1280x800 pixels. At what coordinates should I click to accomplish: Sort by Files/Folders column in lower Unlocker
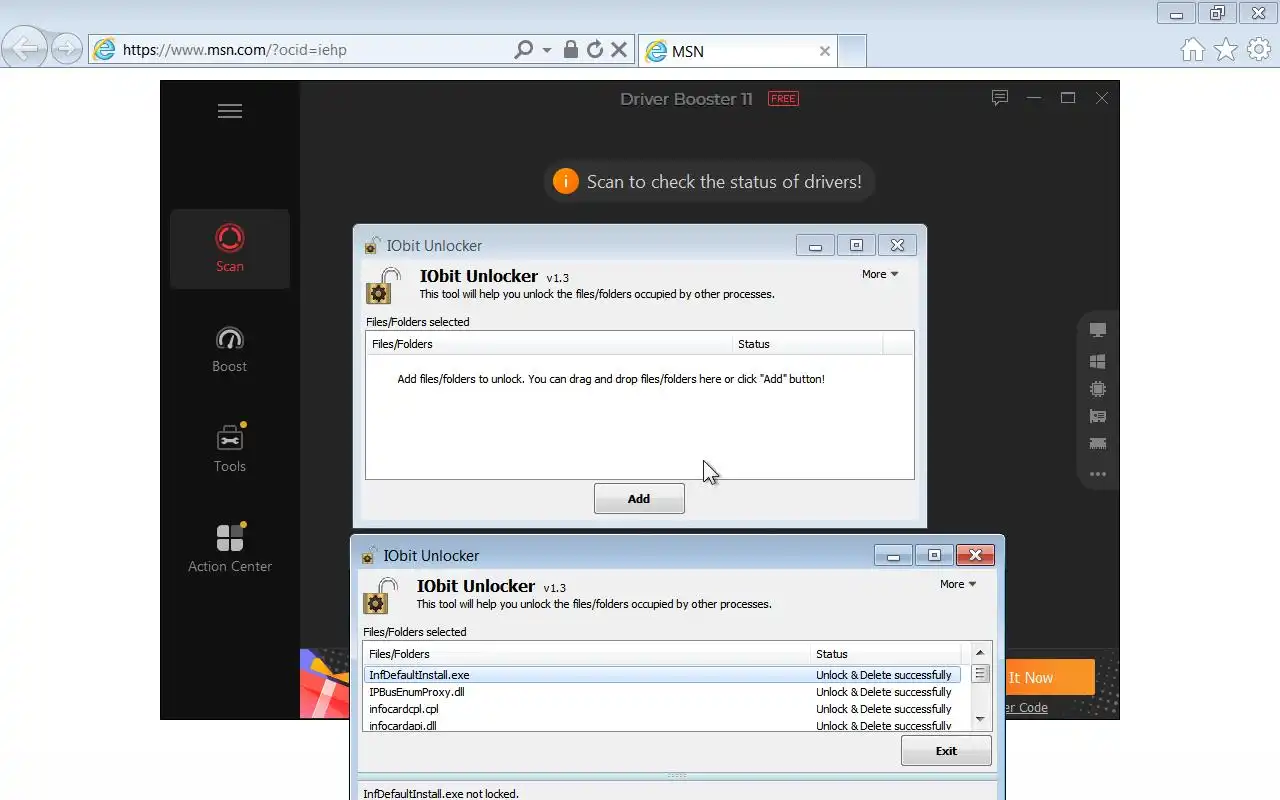point(587,654)
